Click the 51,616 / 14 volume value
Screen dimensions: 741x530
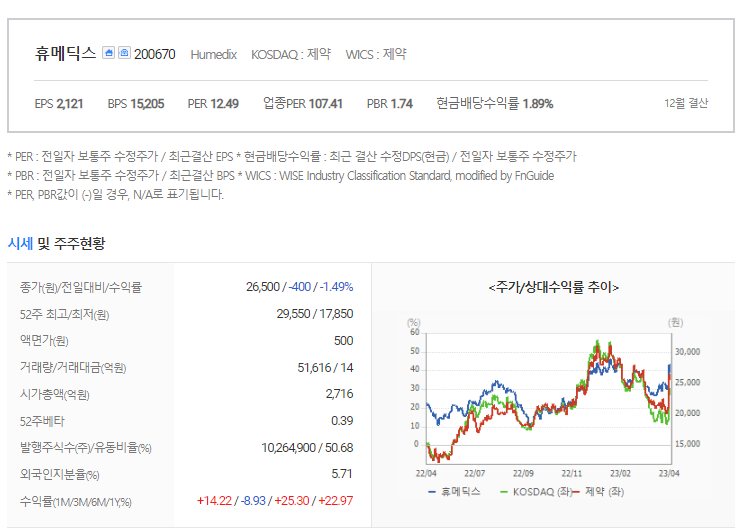pyautogui.click(x=325, y=368)
